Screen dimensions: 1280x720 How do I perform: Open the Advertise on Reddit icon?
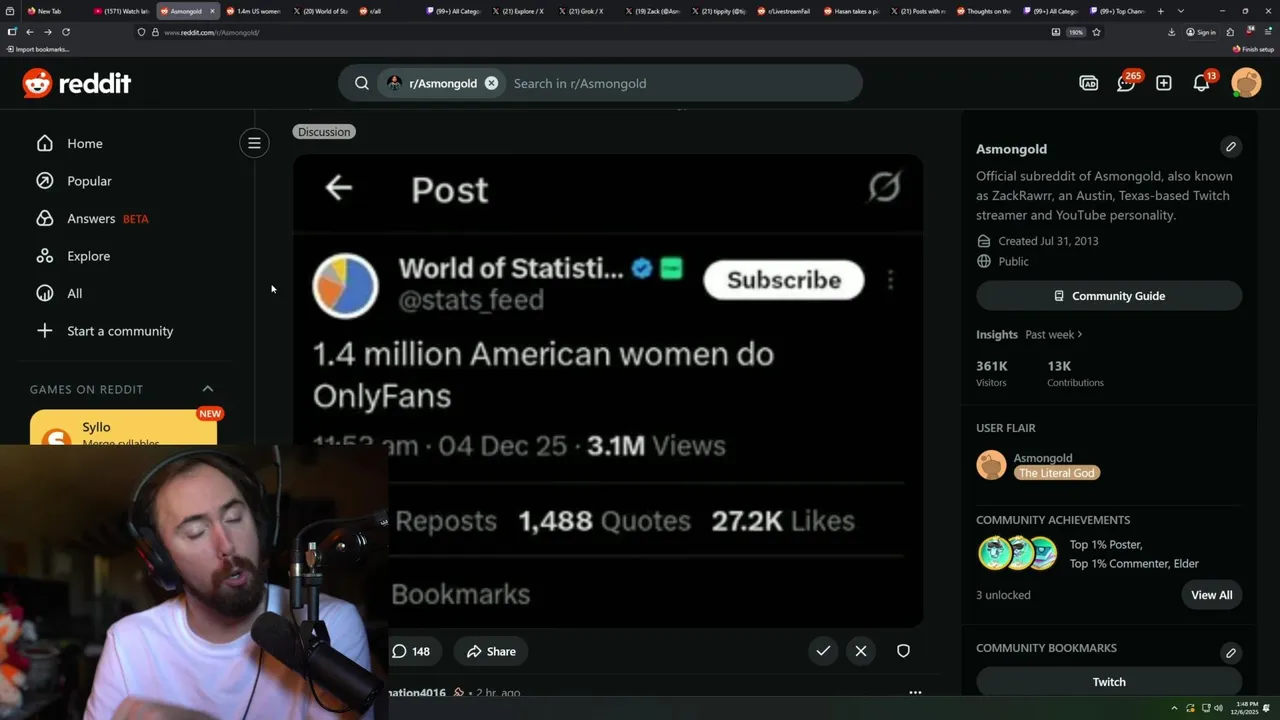click(1089, 83)
